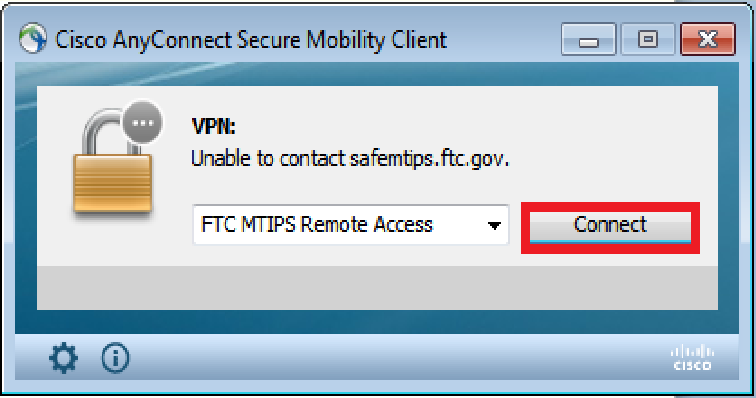Image resolution: width=756 pixels, height=398 pixels.
Task: Click the bold VPN: label
Action: click(x=213, y=127)
